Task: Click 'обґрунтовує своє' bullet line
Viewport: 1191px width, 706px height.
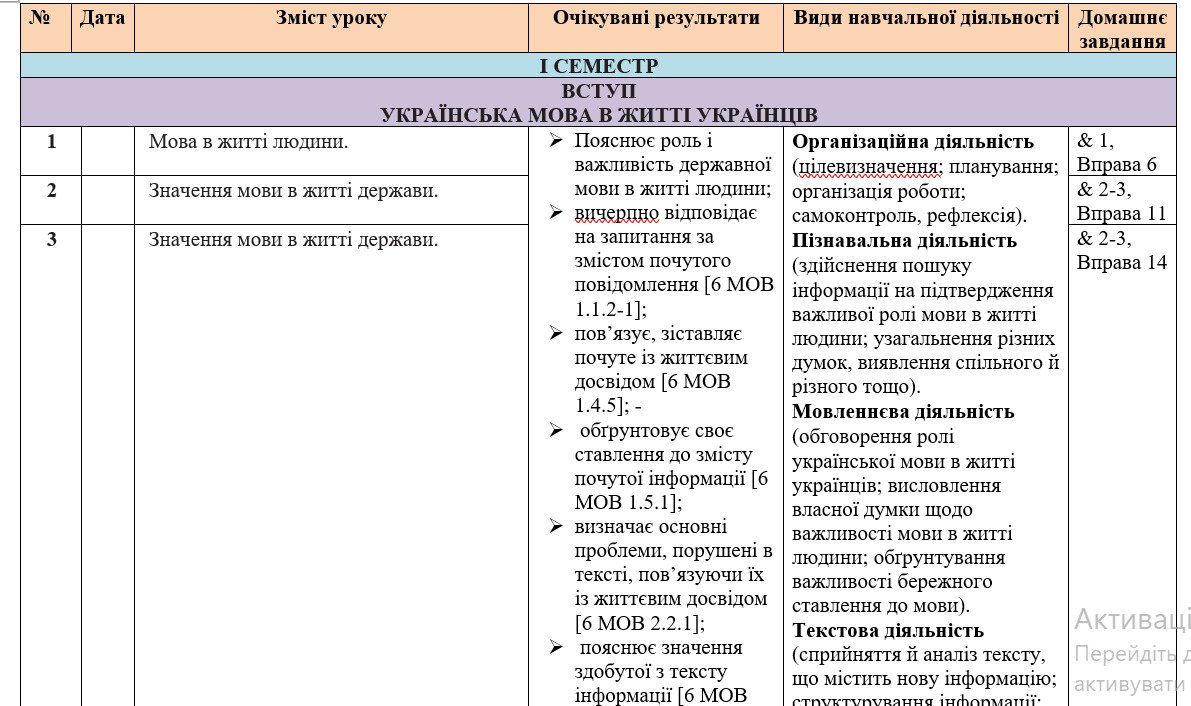Action: (656, 430)
